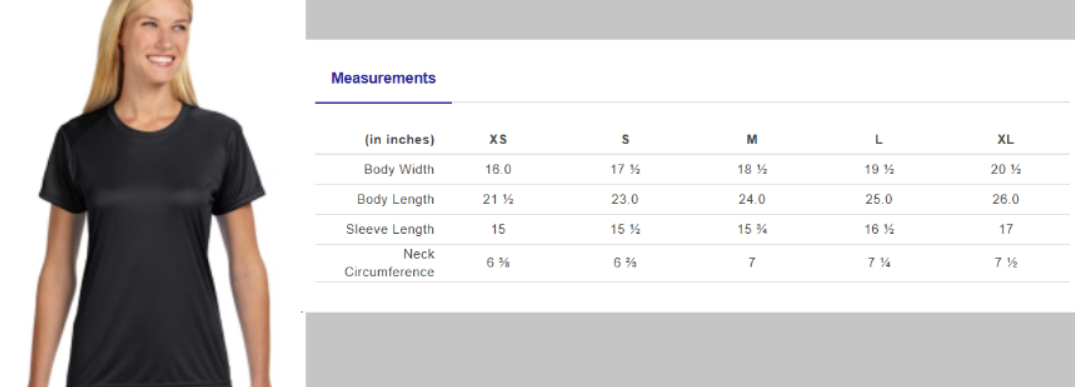Click the XL body length value 26.0

tap(1006, 200)
